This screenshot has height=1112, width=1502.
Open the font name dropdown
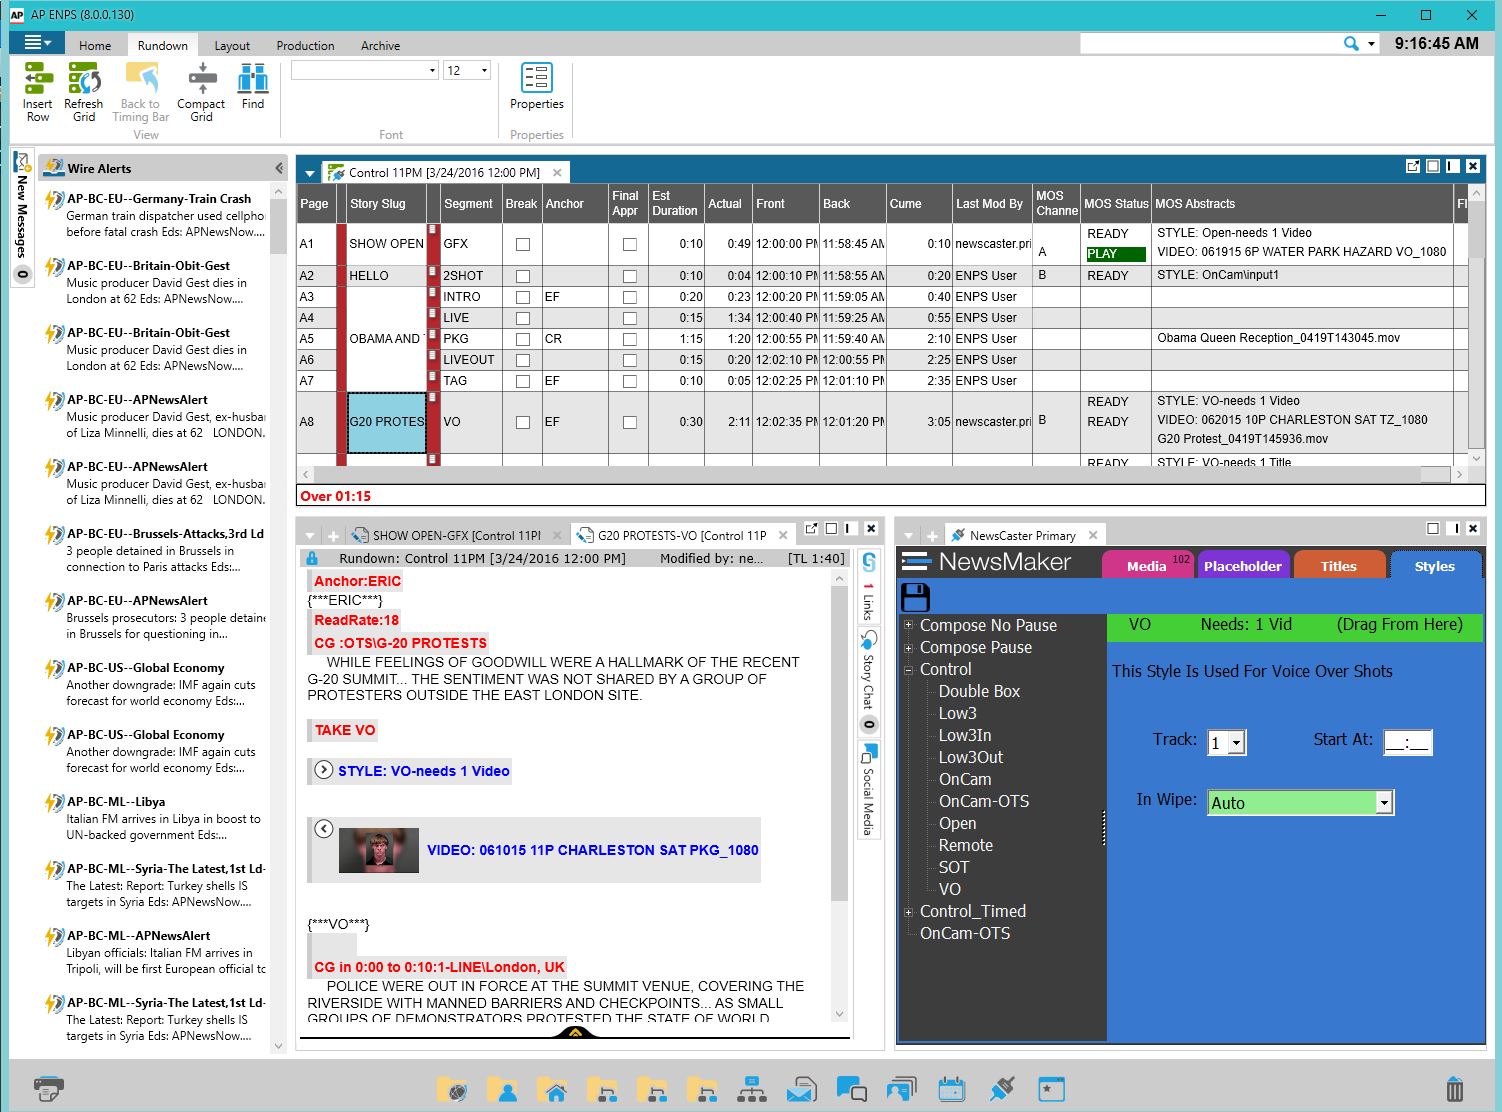coord(432,70)
